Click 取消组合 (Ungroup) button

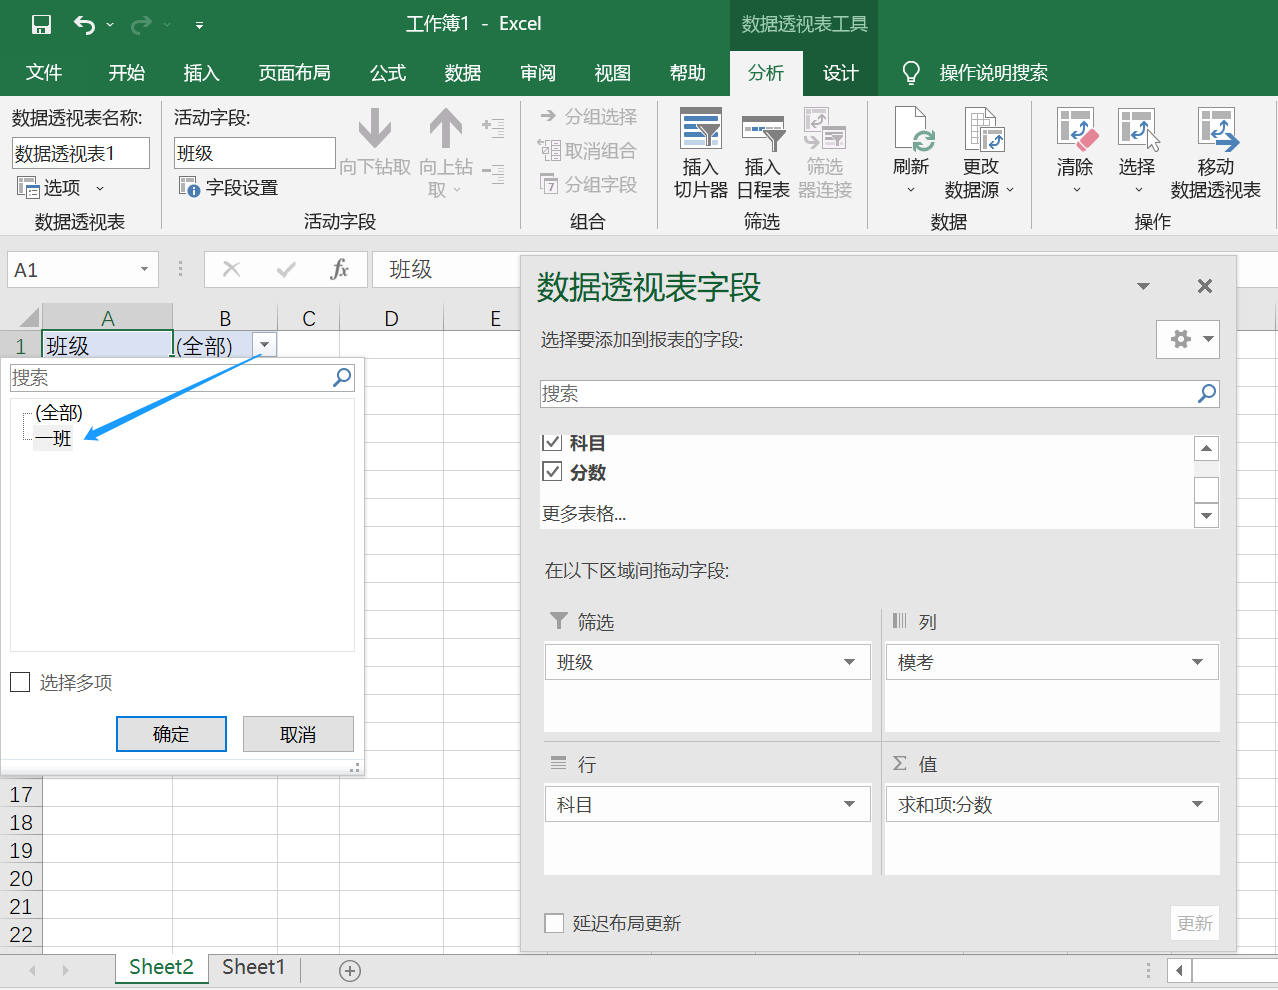click(588, 151)
